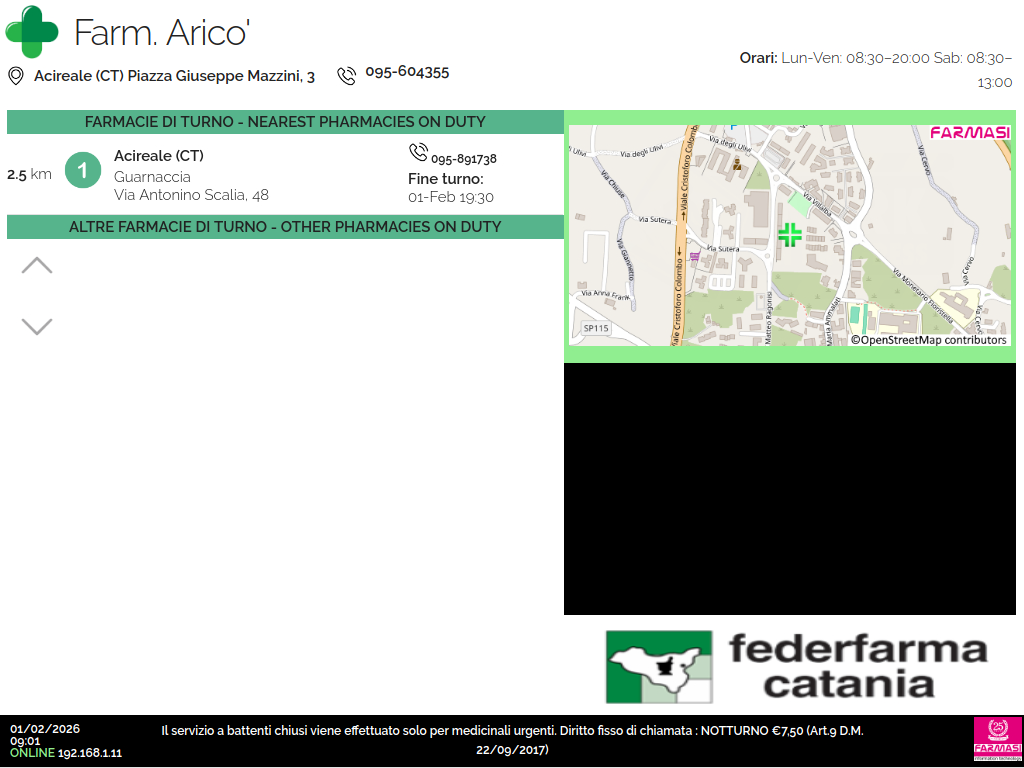Click the phone icon beside 095-604355
The image size is (1024, 768).
346,75
